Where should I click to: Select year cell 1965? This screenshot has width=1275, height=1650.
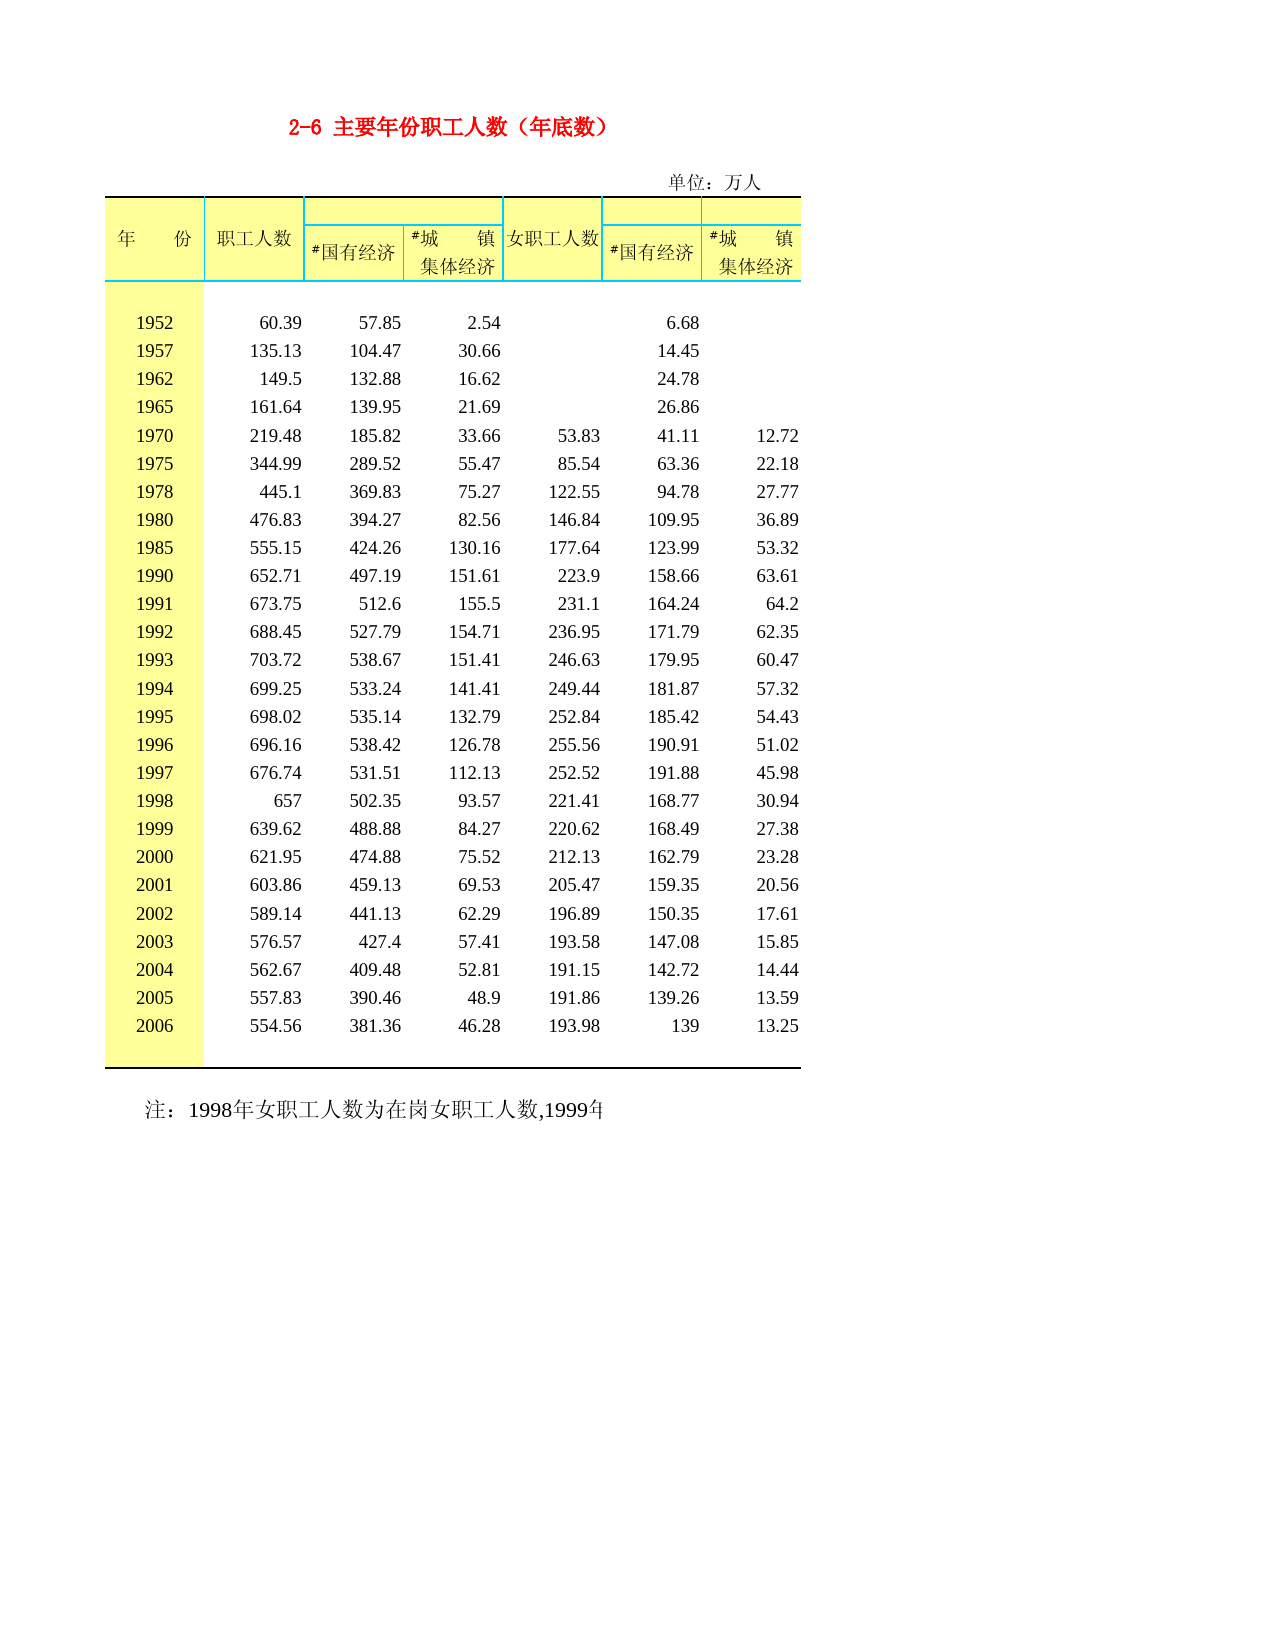[x=155, y=407]
